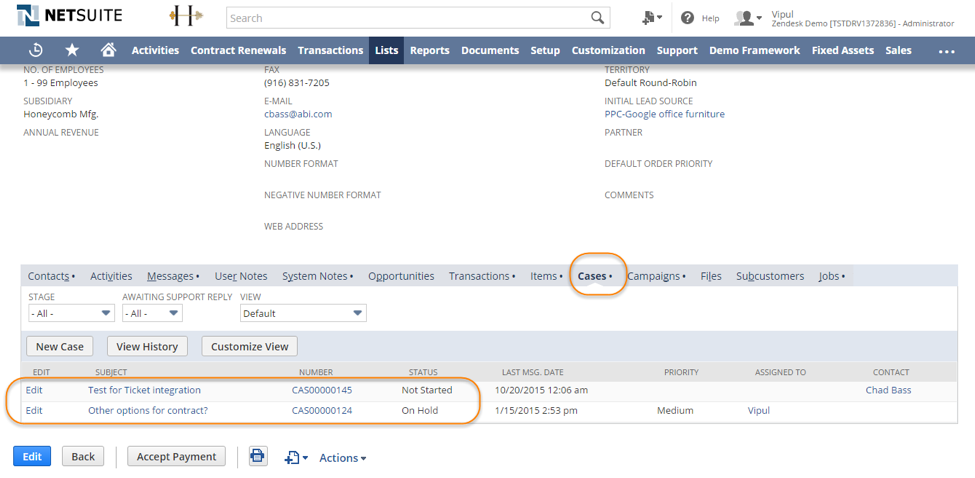Open PPC-Google office furniture lead source

tap(664, 114)
